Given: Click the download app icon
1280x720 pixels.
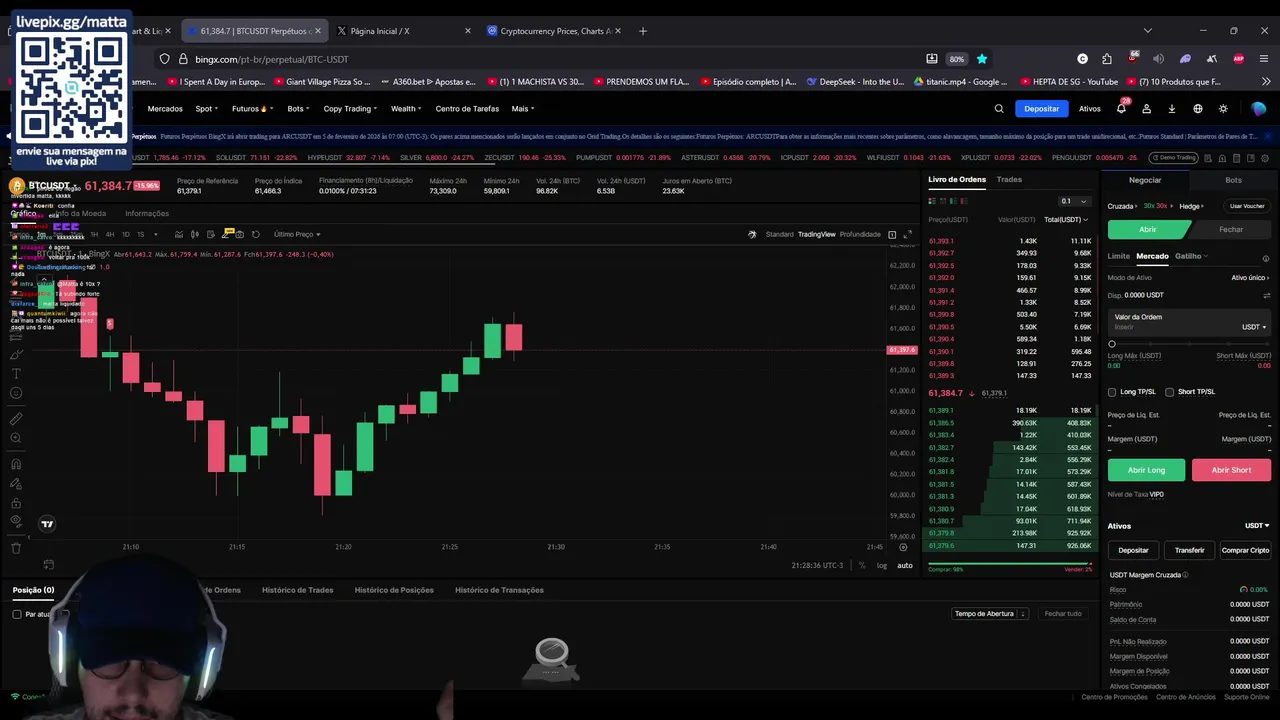Looking at the screenshot, I should (x=1172, y=109).
